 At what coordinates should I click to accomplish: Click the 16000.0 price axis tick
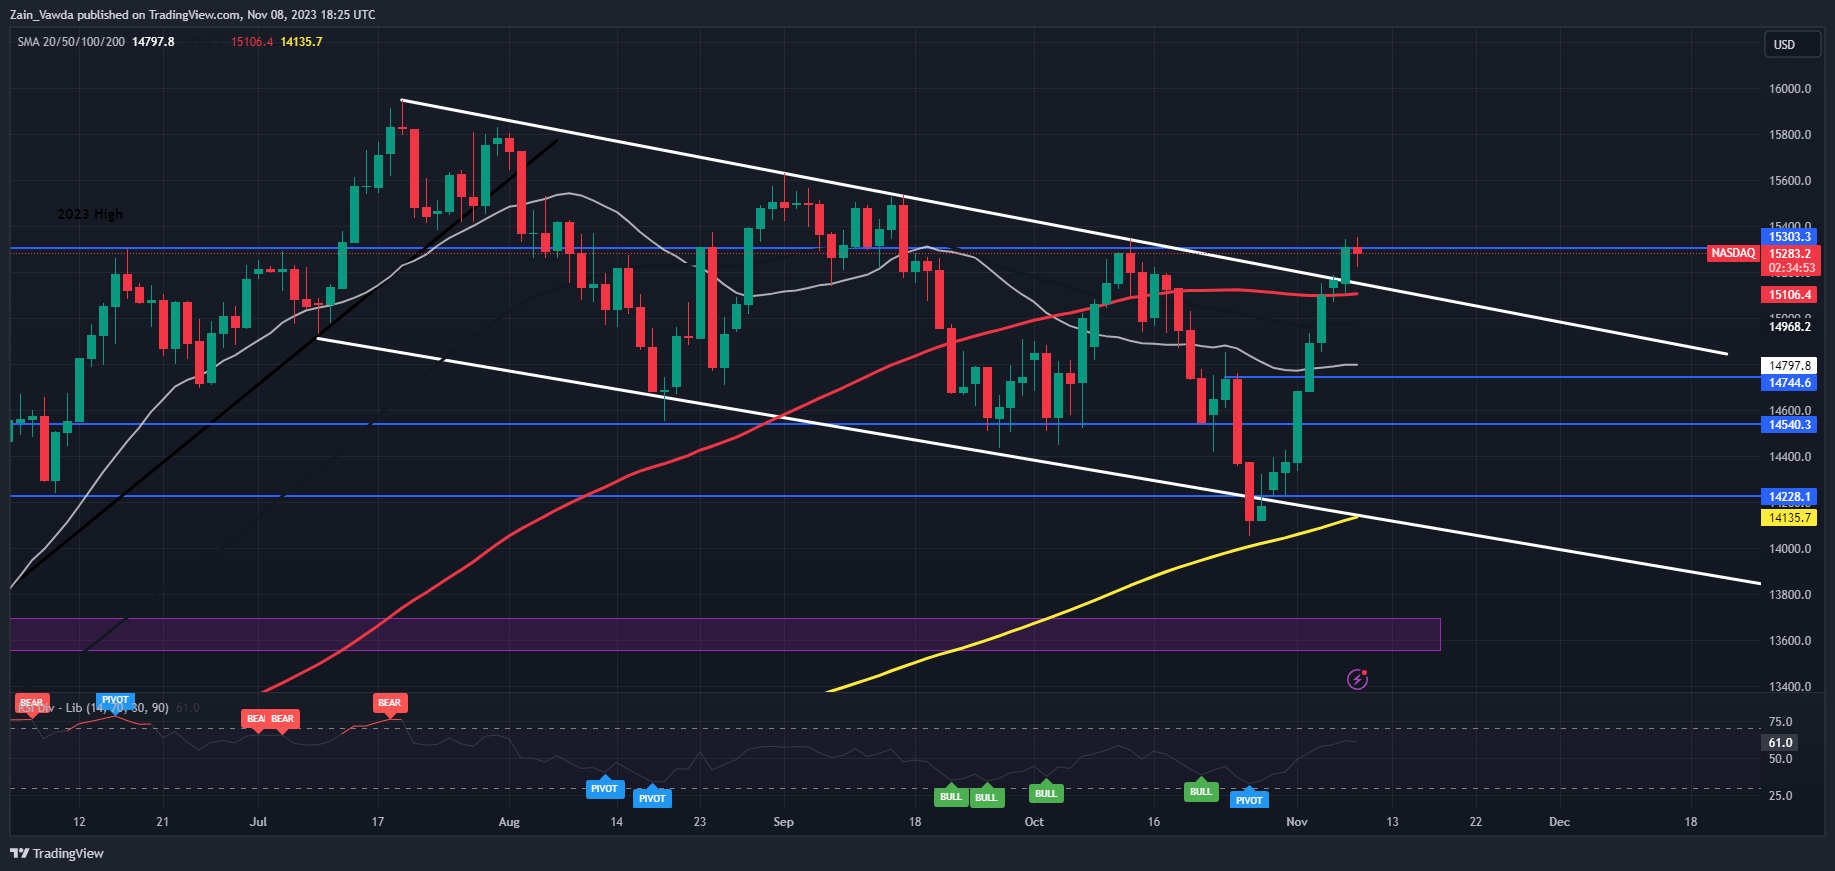1790,89
